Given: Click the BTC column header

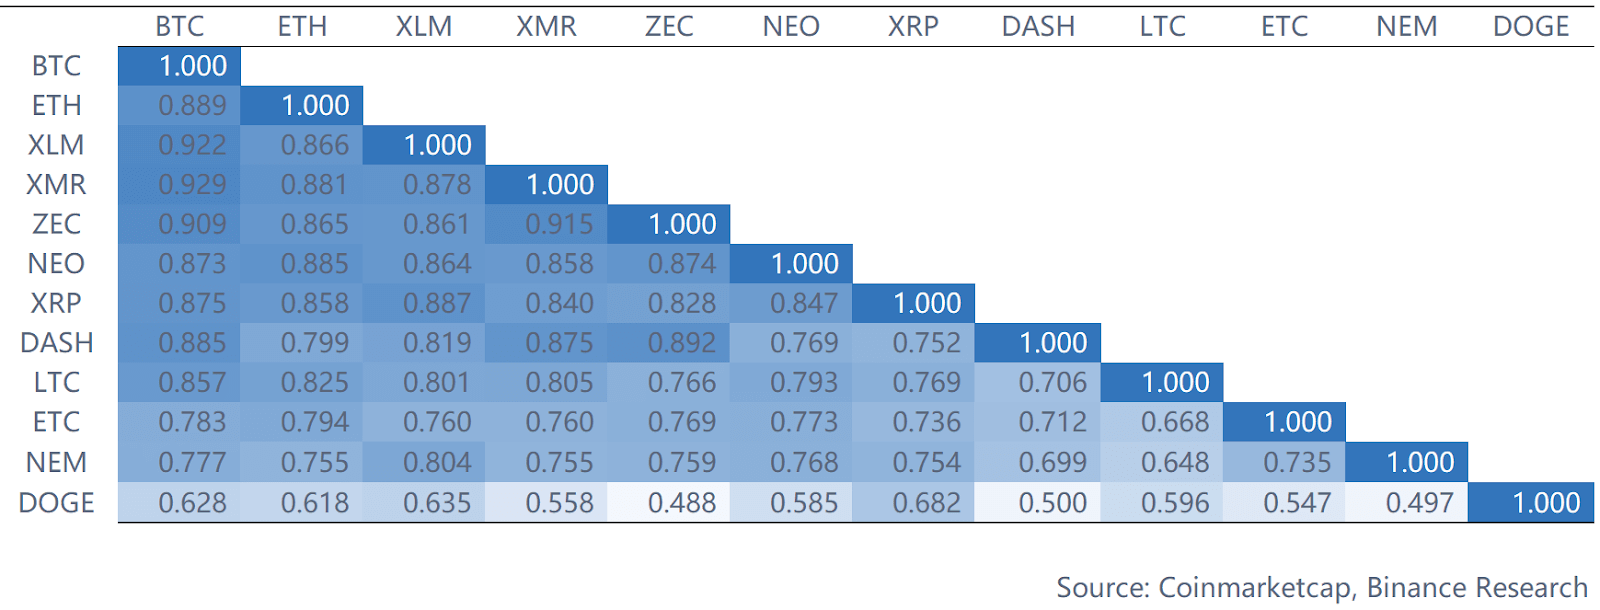Looking at the screenshot, I should [x=180, y=26].
